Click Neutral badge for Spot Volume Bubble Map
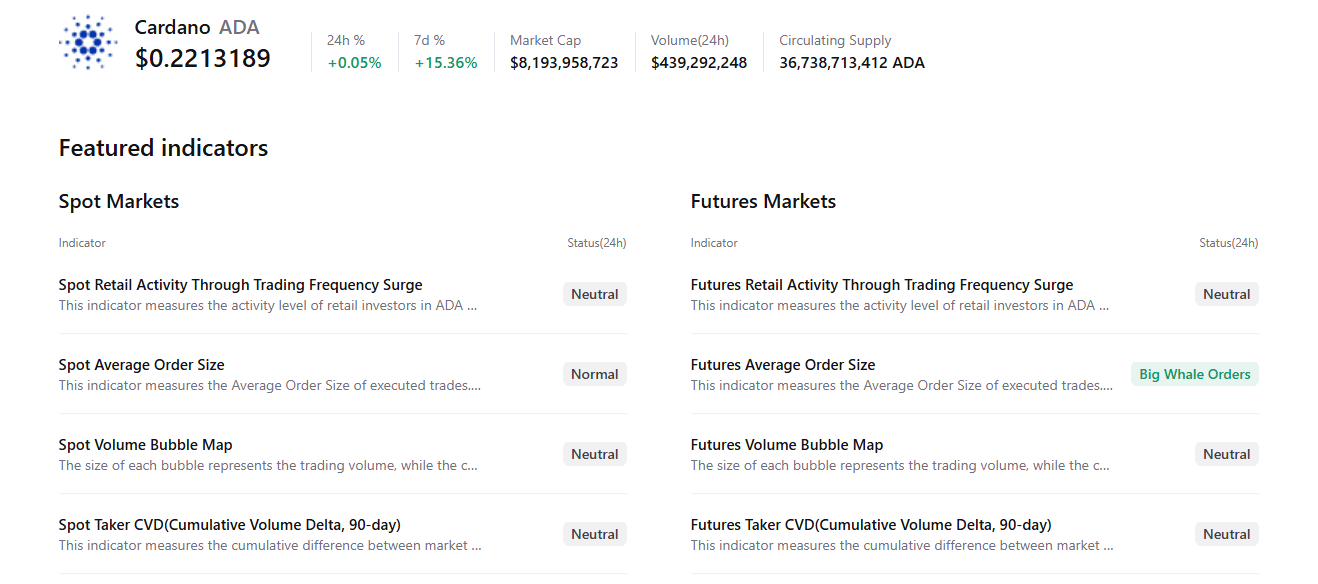 [595, 454]
